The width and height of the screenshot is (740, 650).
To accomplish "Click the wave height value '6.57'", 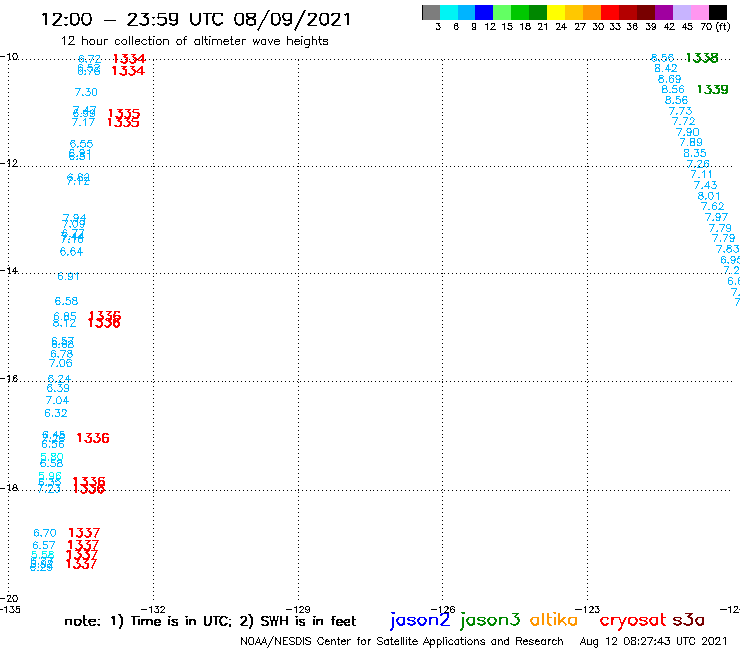I will [44, 545].
